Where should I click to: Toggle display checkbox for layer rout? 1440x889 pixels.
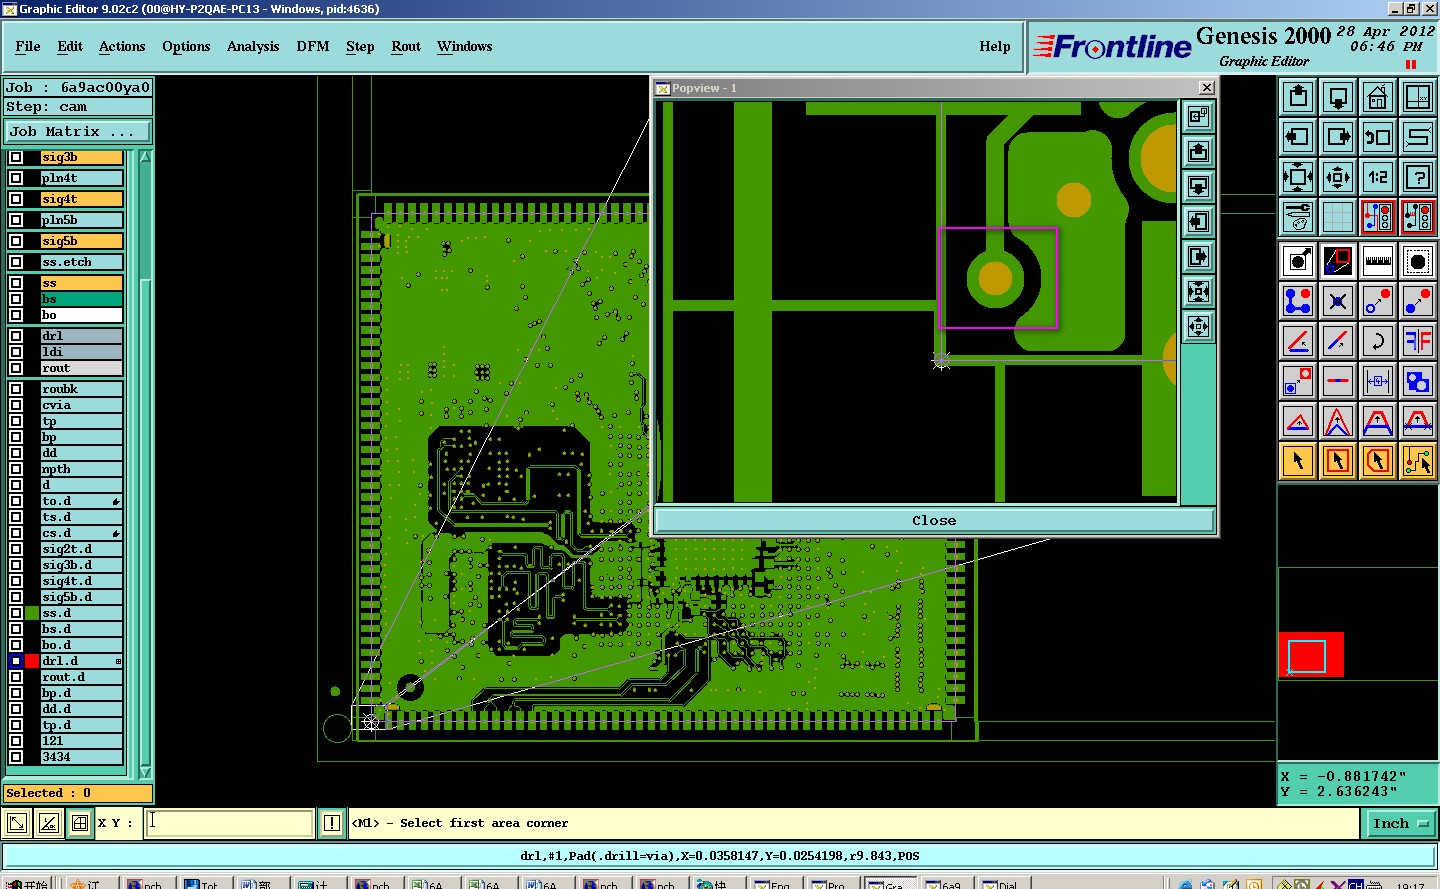tap(16, 368)
